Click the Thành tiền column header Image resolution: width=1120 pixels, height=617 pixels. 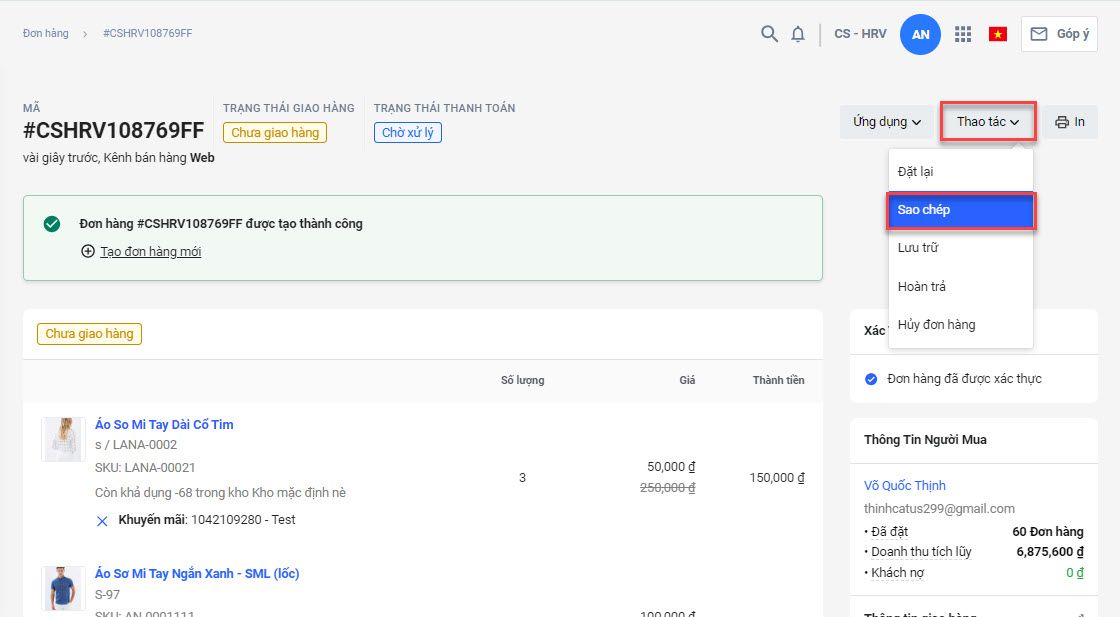pos(779,380)
